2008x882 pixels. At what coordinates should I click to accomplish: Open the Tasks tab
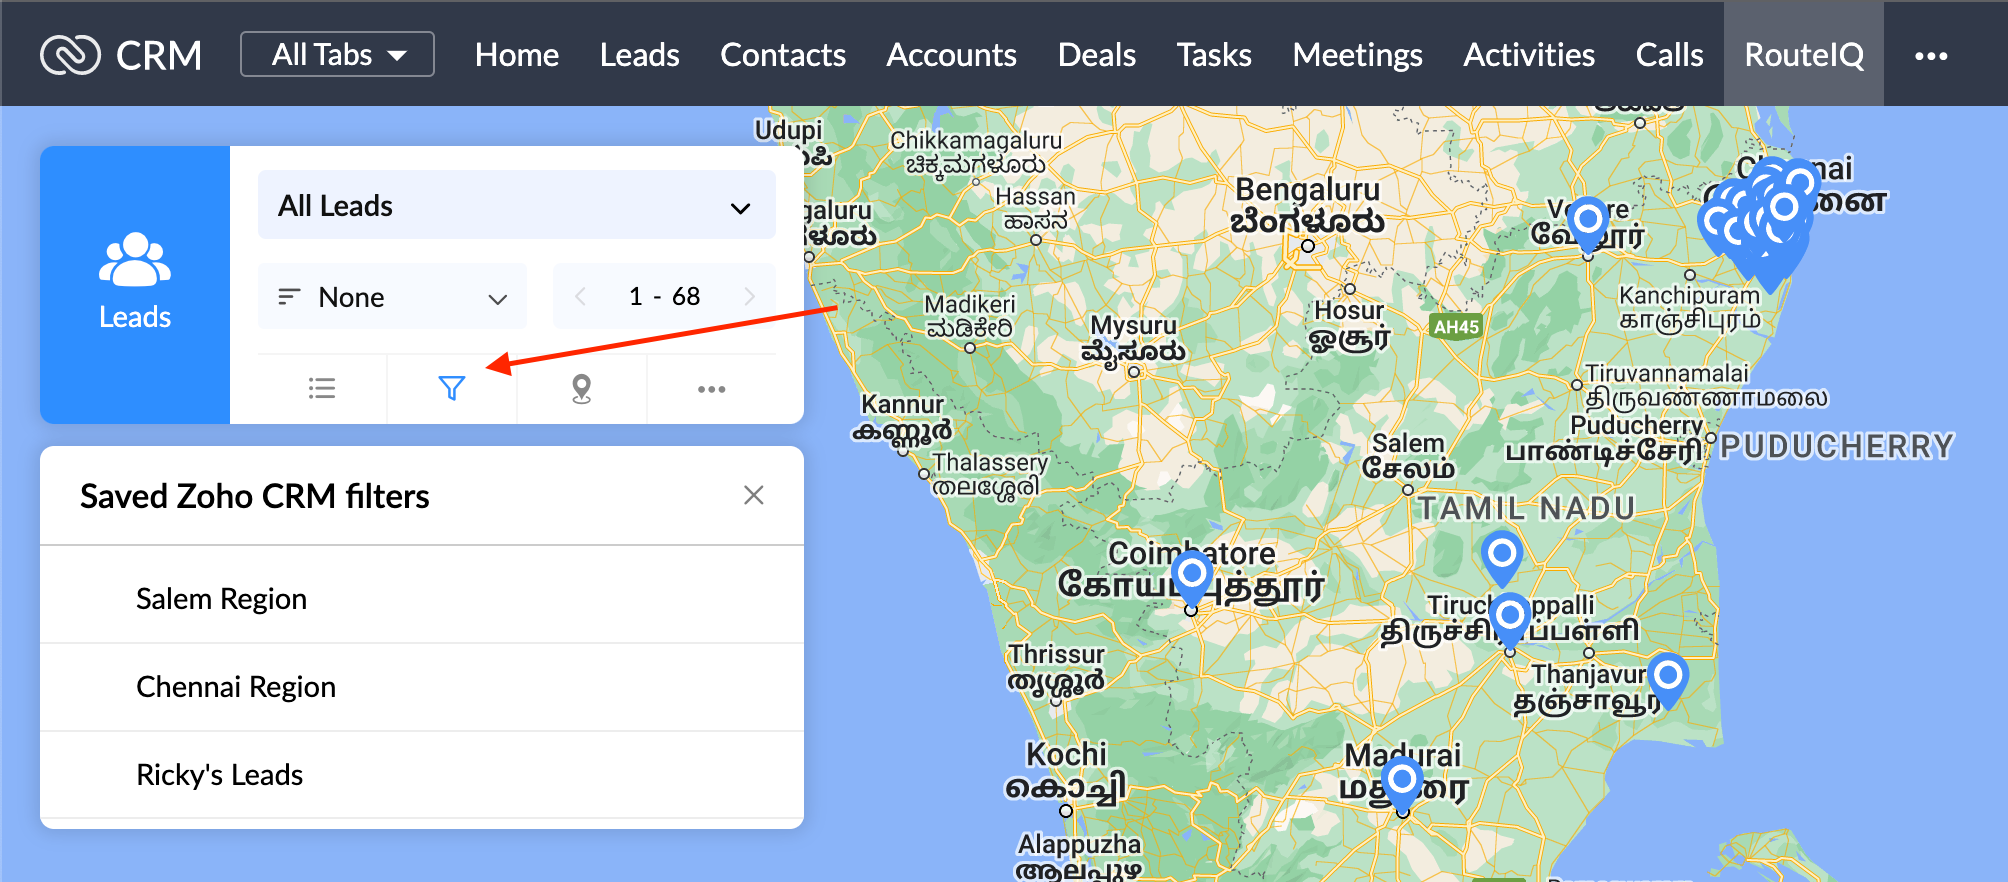[1213, 55]
